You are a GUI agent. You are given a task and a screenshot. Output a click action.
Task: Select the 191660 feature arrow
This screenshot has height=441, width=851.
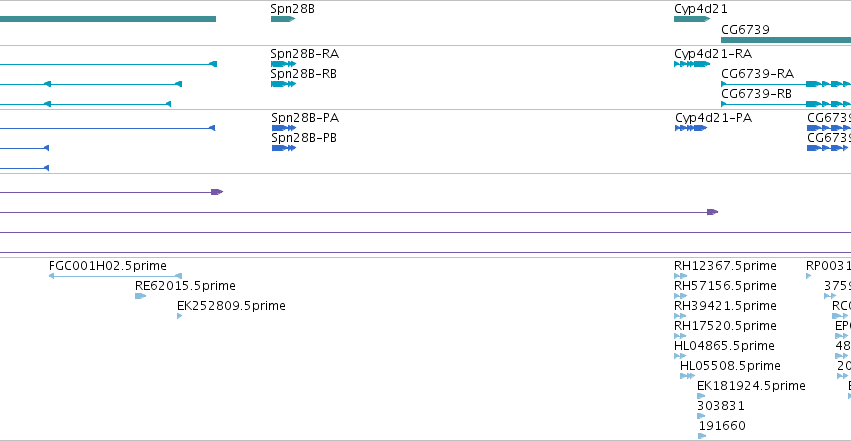[702, 436]
